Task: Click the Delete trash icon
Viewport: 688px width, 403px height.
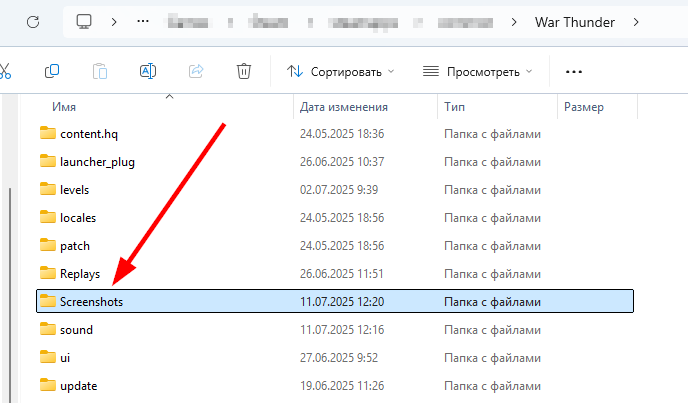Action: click(244, 71)
